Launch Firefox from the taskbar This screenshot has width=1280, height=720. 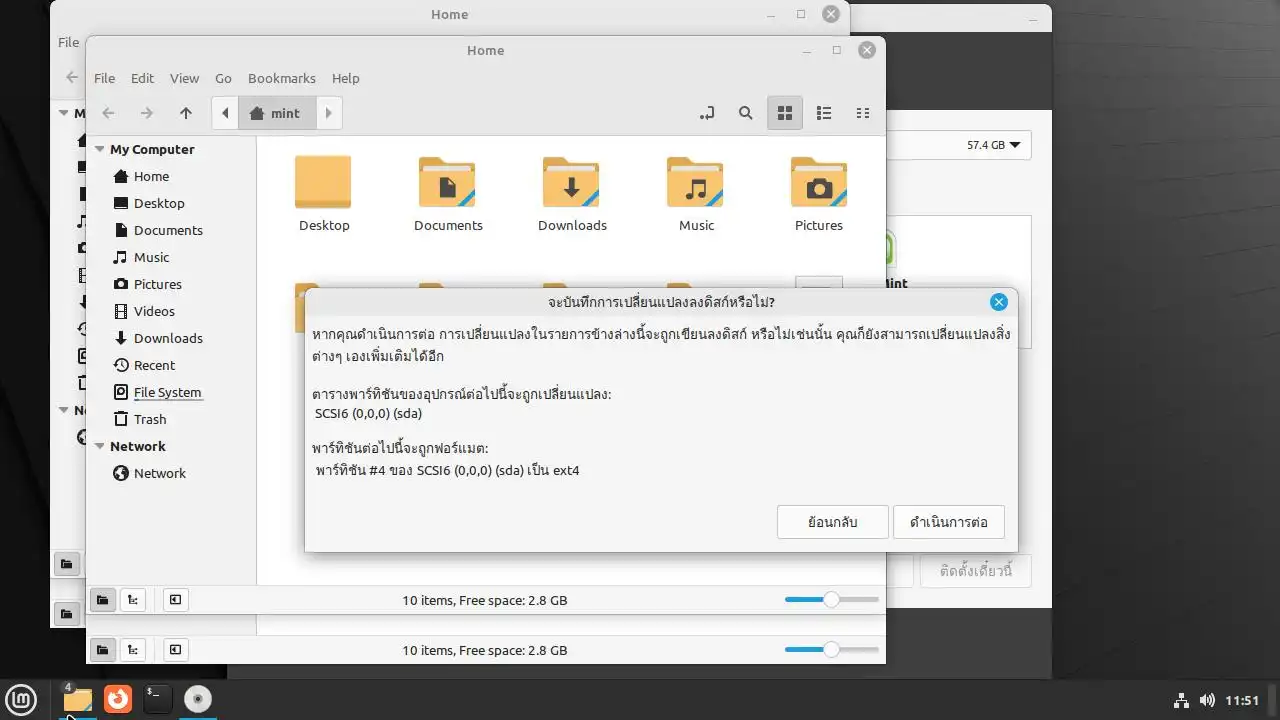(118, 699)
